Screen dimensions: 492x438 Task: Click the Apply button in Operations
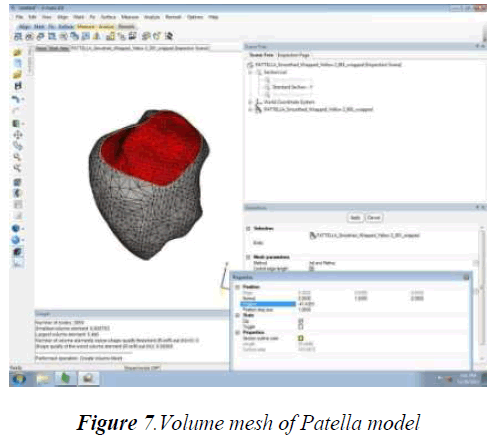click(x=355, y=218)
